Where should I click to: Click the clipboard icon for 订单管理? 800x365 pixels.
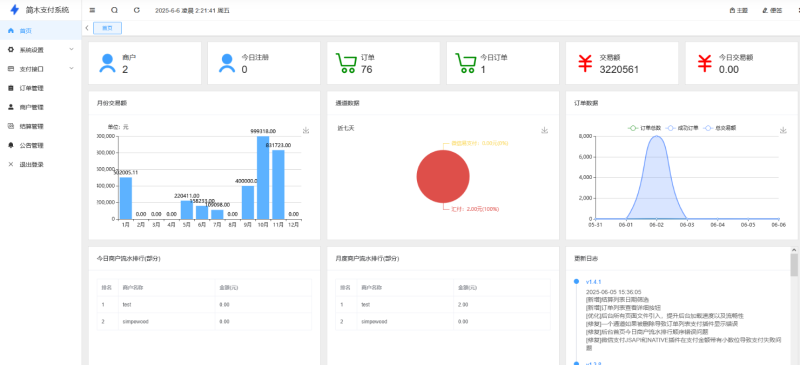coord(11,88)
